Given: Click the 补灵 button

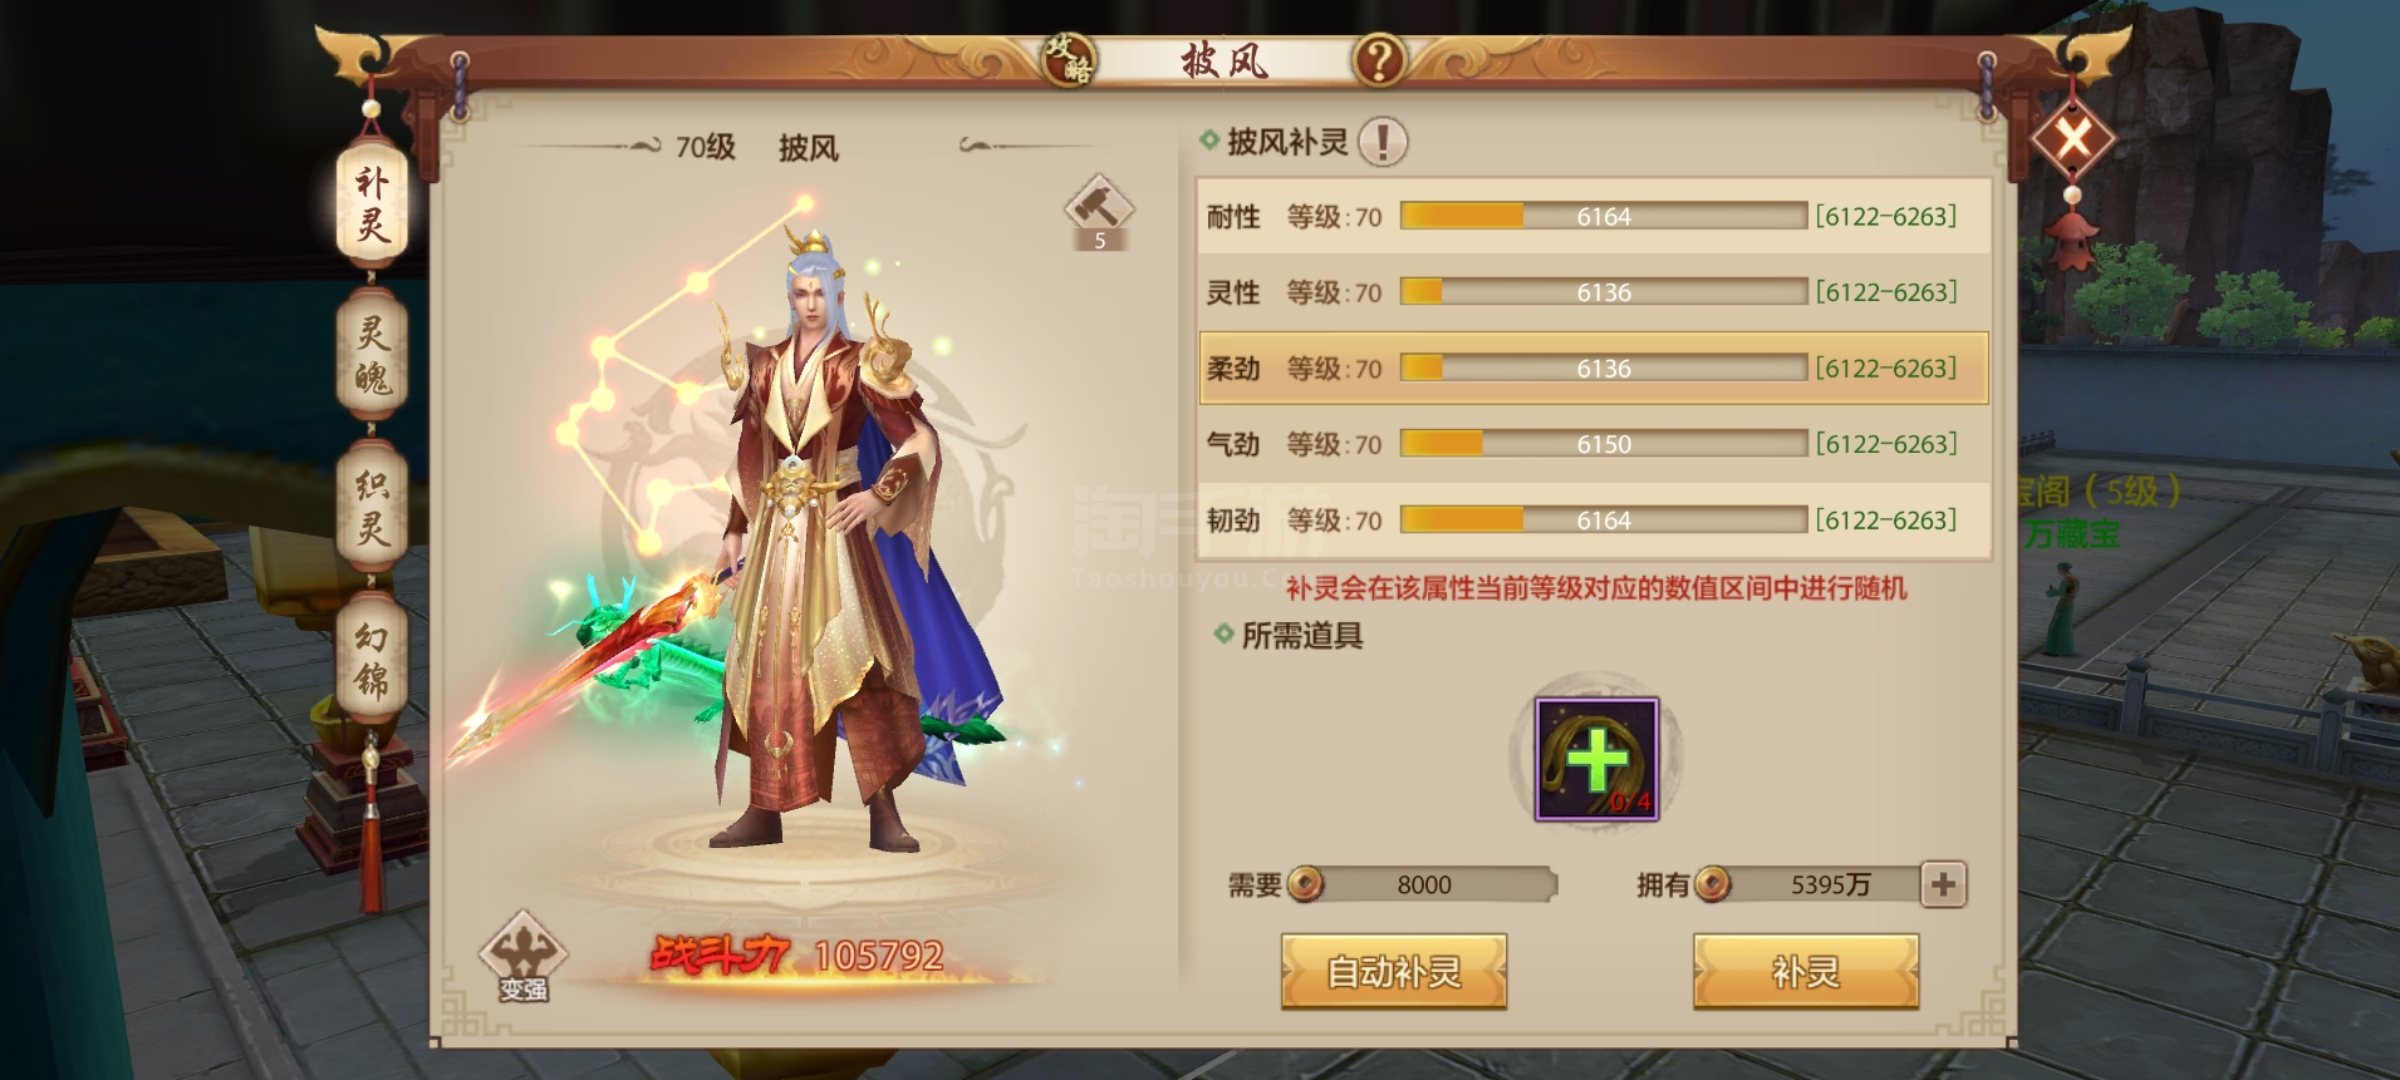Looking at the screenshot, I should click(x=1806, y=972).
